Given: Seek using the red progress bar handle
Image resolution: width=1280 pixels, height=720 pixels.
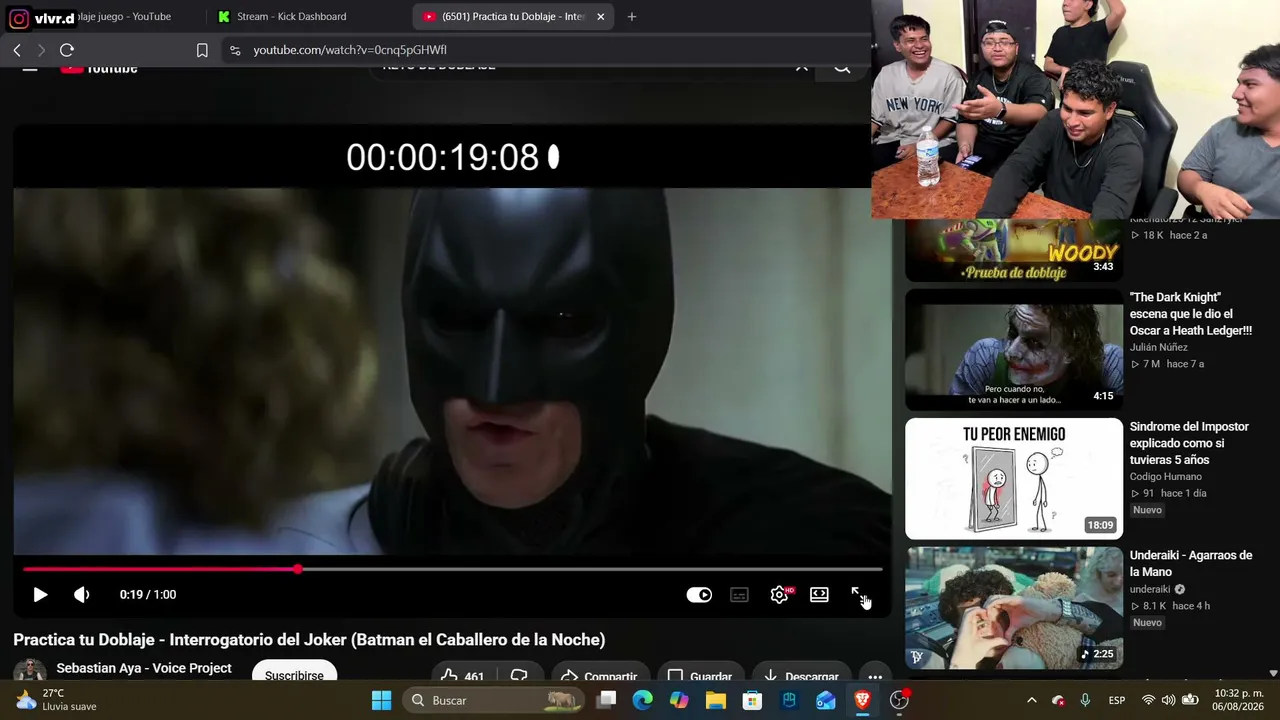Looking at the screenshot, I should (298, 569).
